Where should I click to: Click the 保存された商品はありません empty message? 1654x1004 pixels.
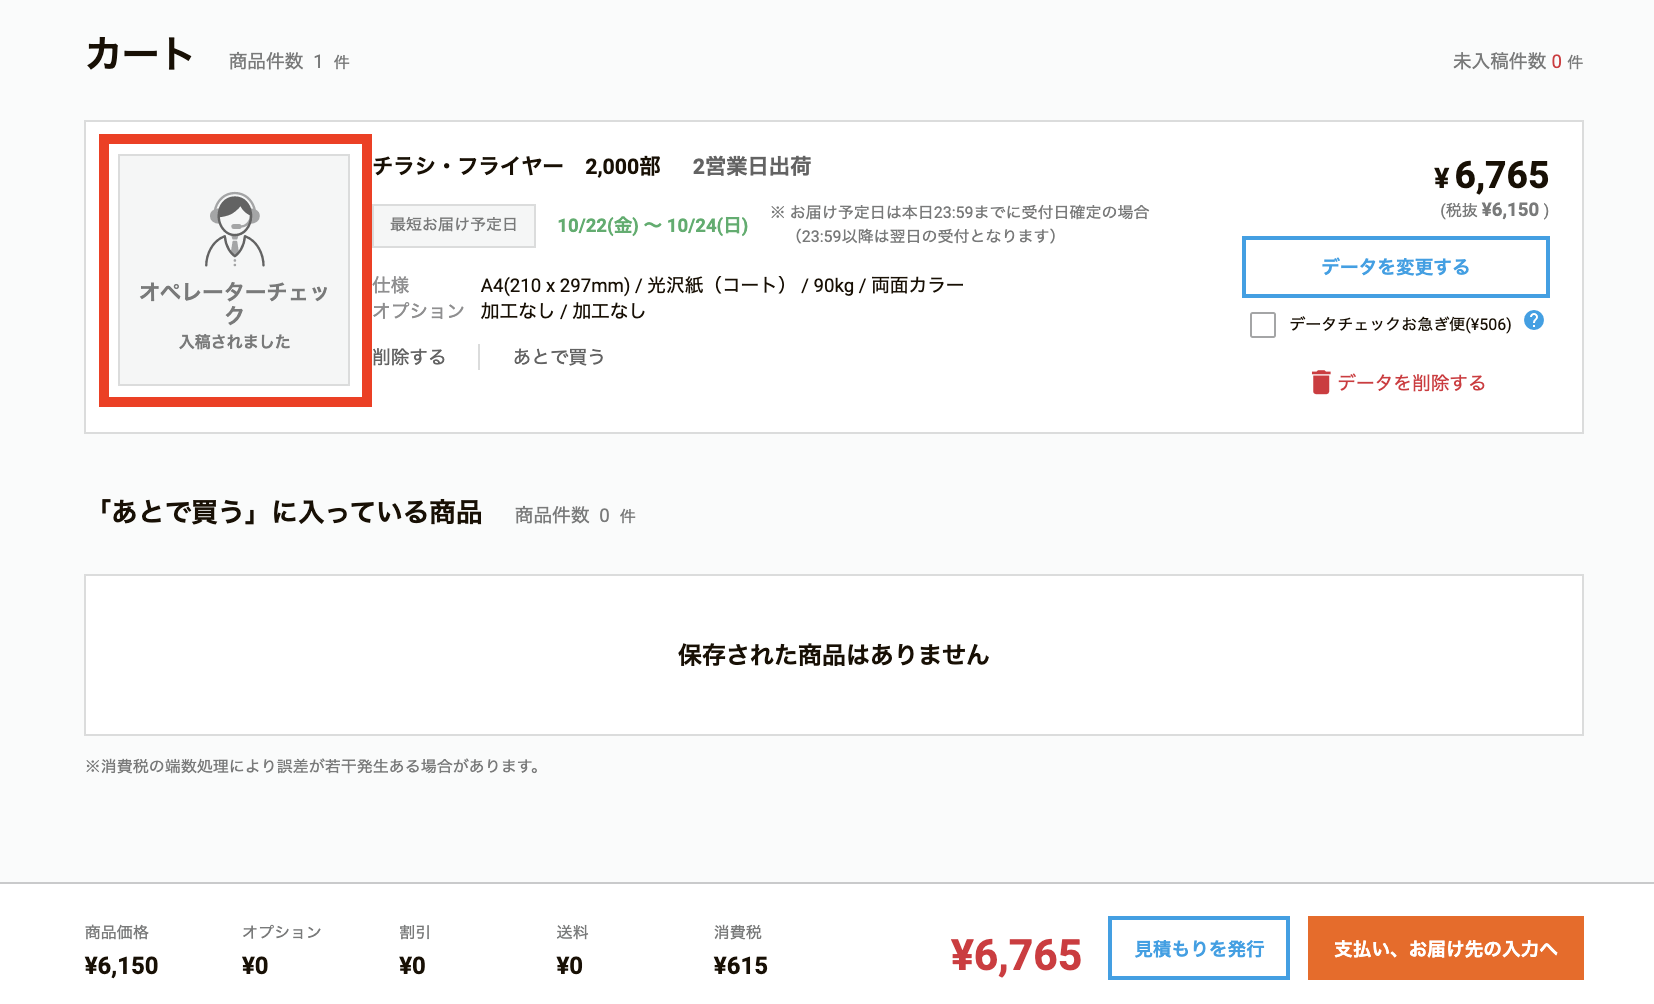pos(833,655)
